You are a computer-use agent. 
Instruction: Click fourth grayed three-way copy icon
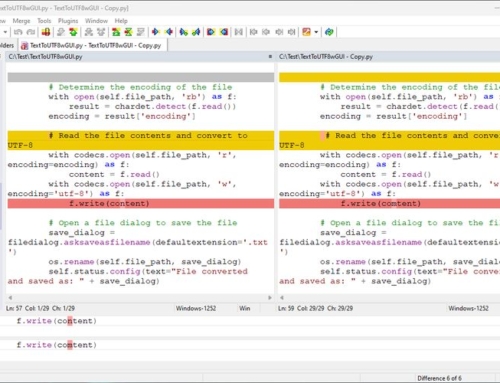coord(292,32)
